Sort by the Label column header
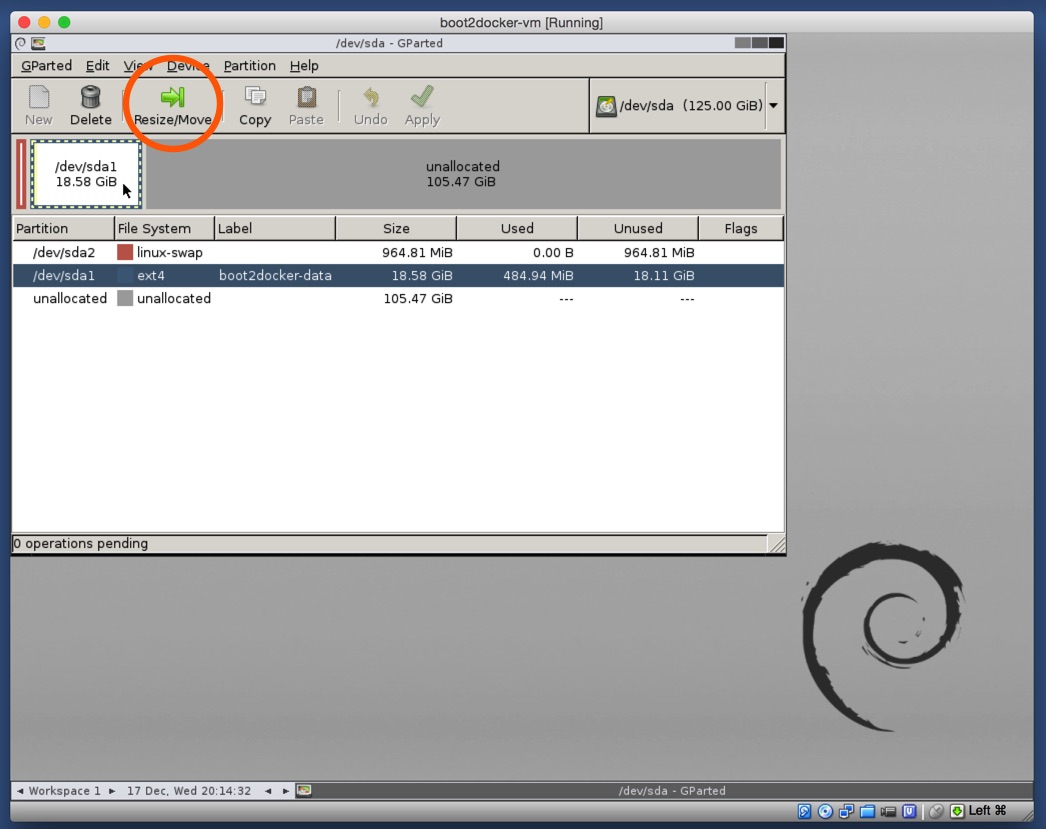Screen dimensions: 1046x829 point(275,228)
